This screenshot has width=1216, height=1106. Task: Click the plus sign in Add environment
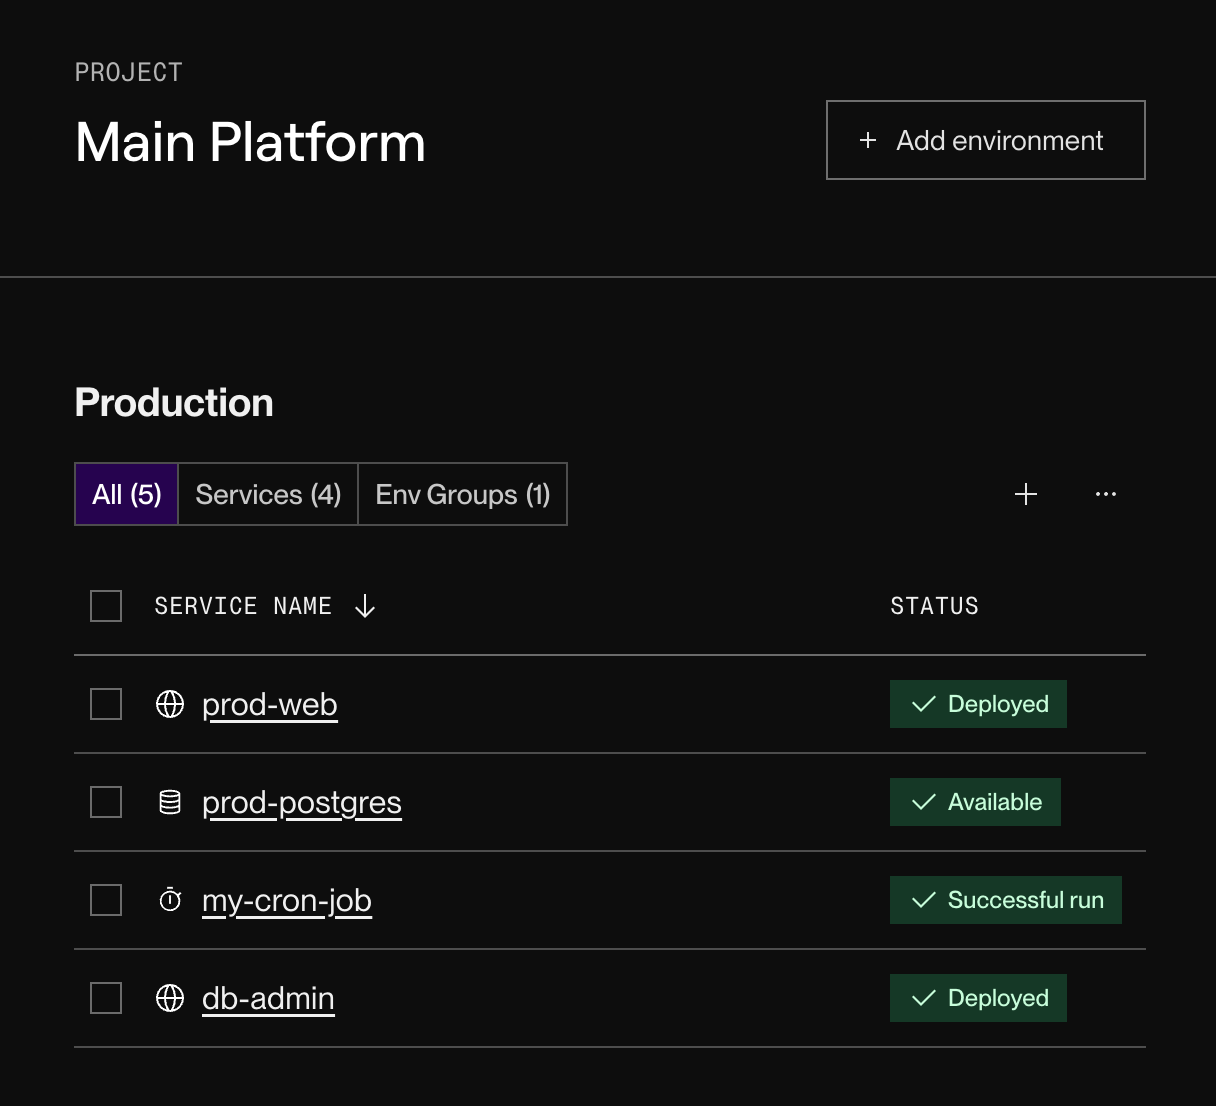(x=868, y=141)
